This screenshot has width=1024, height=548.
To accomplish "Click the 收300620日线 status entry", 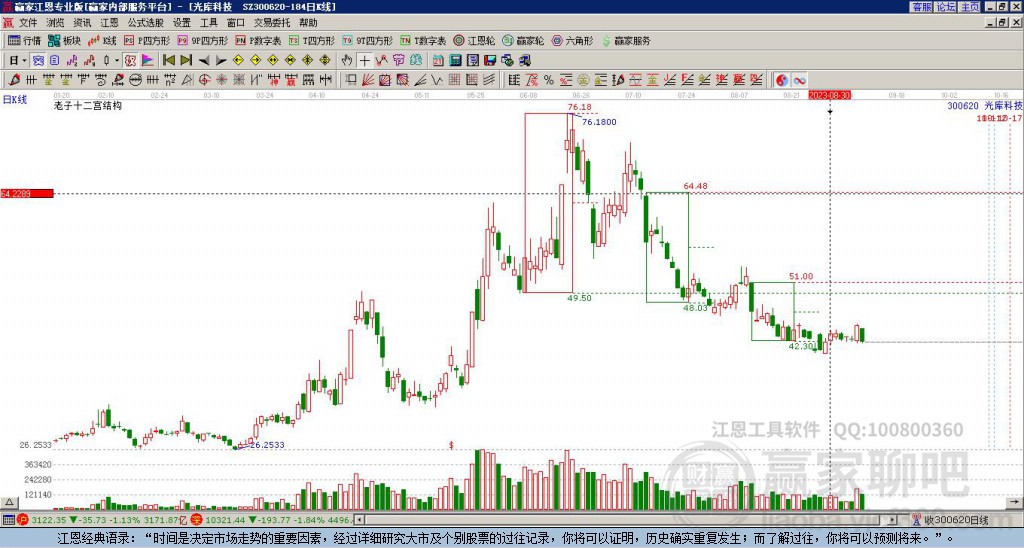I will tap(956, 520).
